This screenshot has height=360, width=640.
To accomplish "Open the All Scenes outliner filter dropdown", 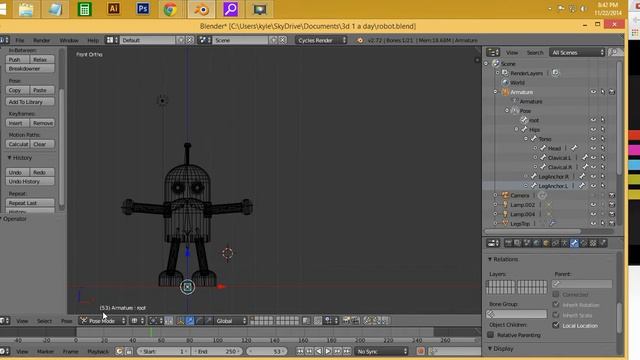I will [577, 52].
